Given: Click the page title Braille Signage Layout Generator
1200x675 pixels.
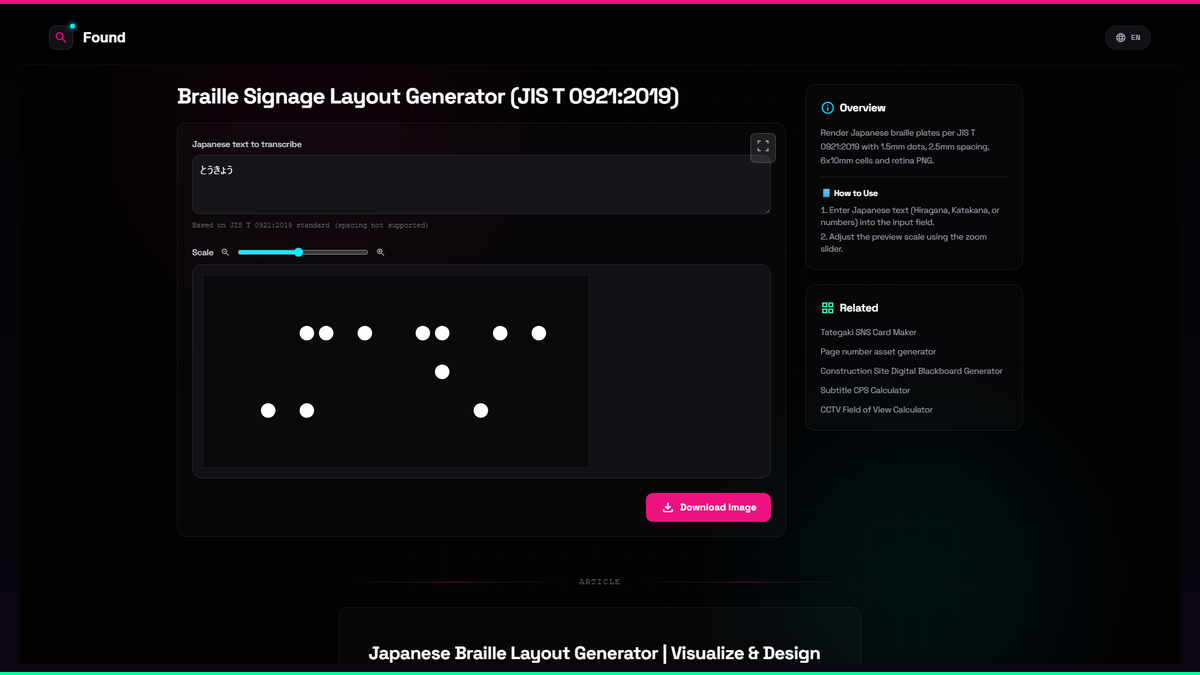Looking at the screenshot, I should pos(428,97).
